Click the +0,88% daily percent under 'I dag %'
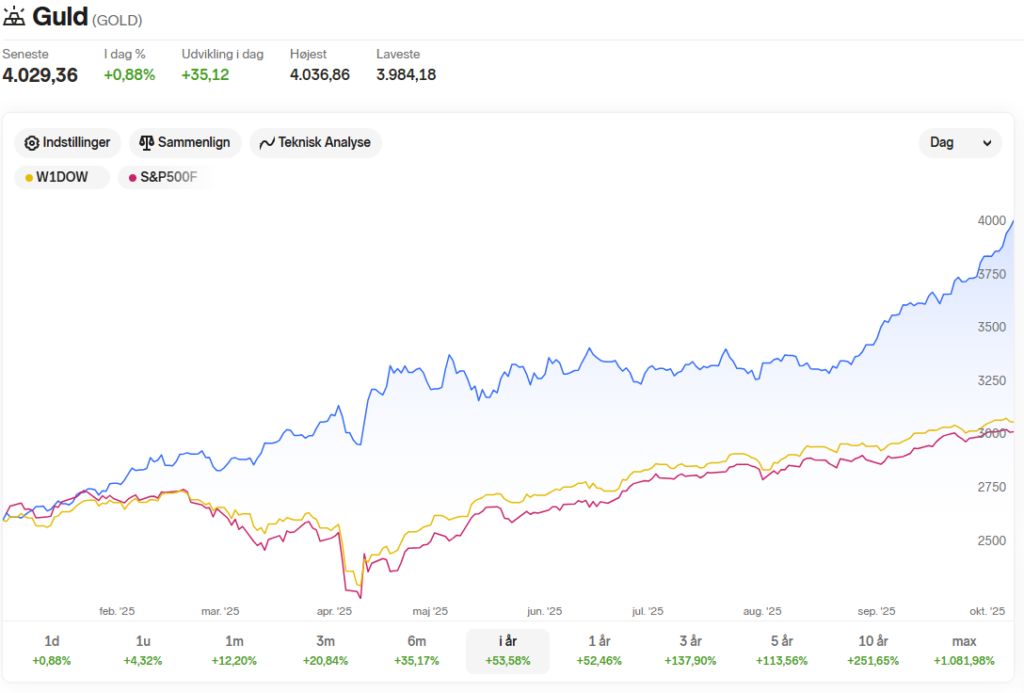1024x693 pixels. (x=129, y=75)
